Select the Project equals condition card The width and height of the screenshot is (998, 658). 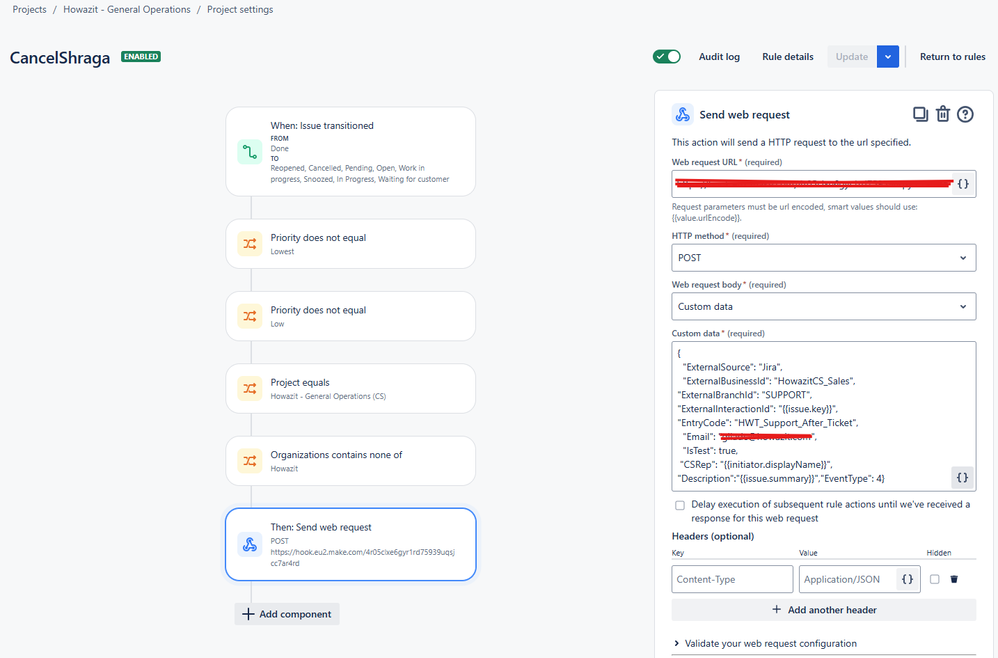tap(351, 388)
